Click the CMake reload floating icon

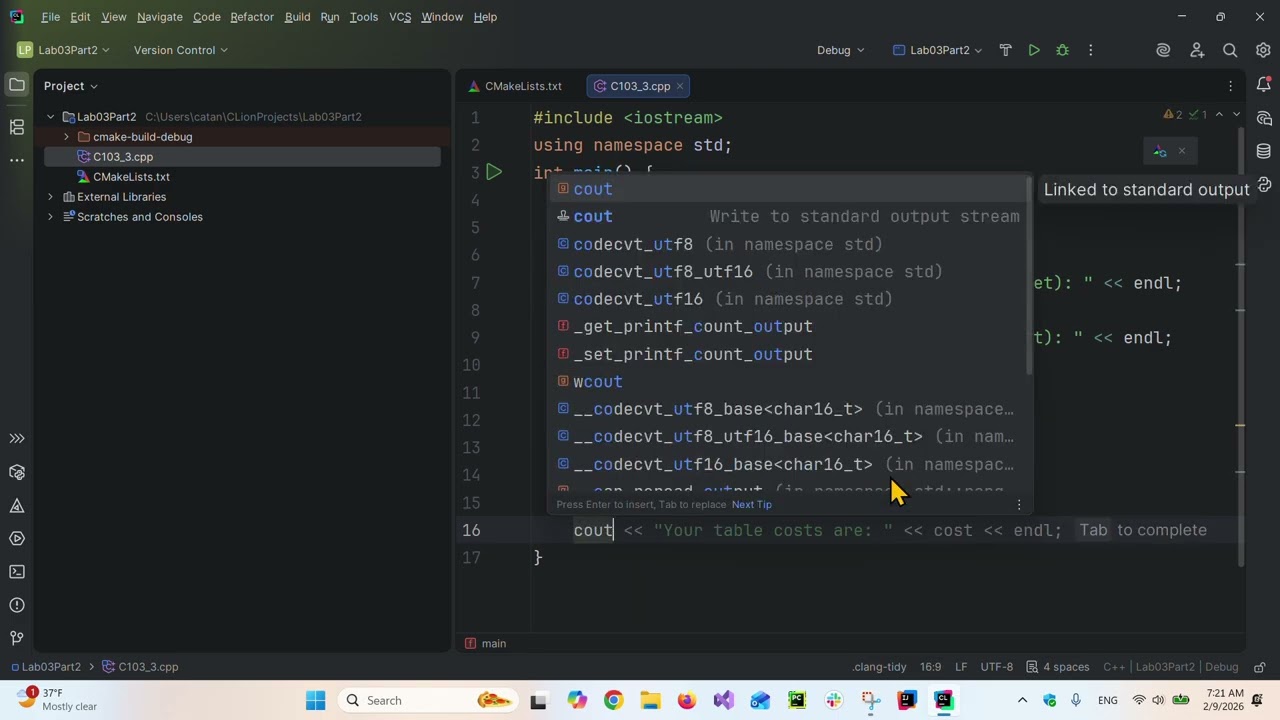1160,151
